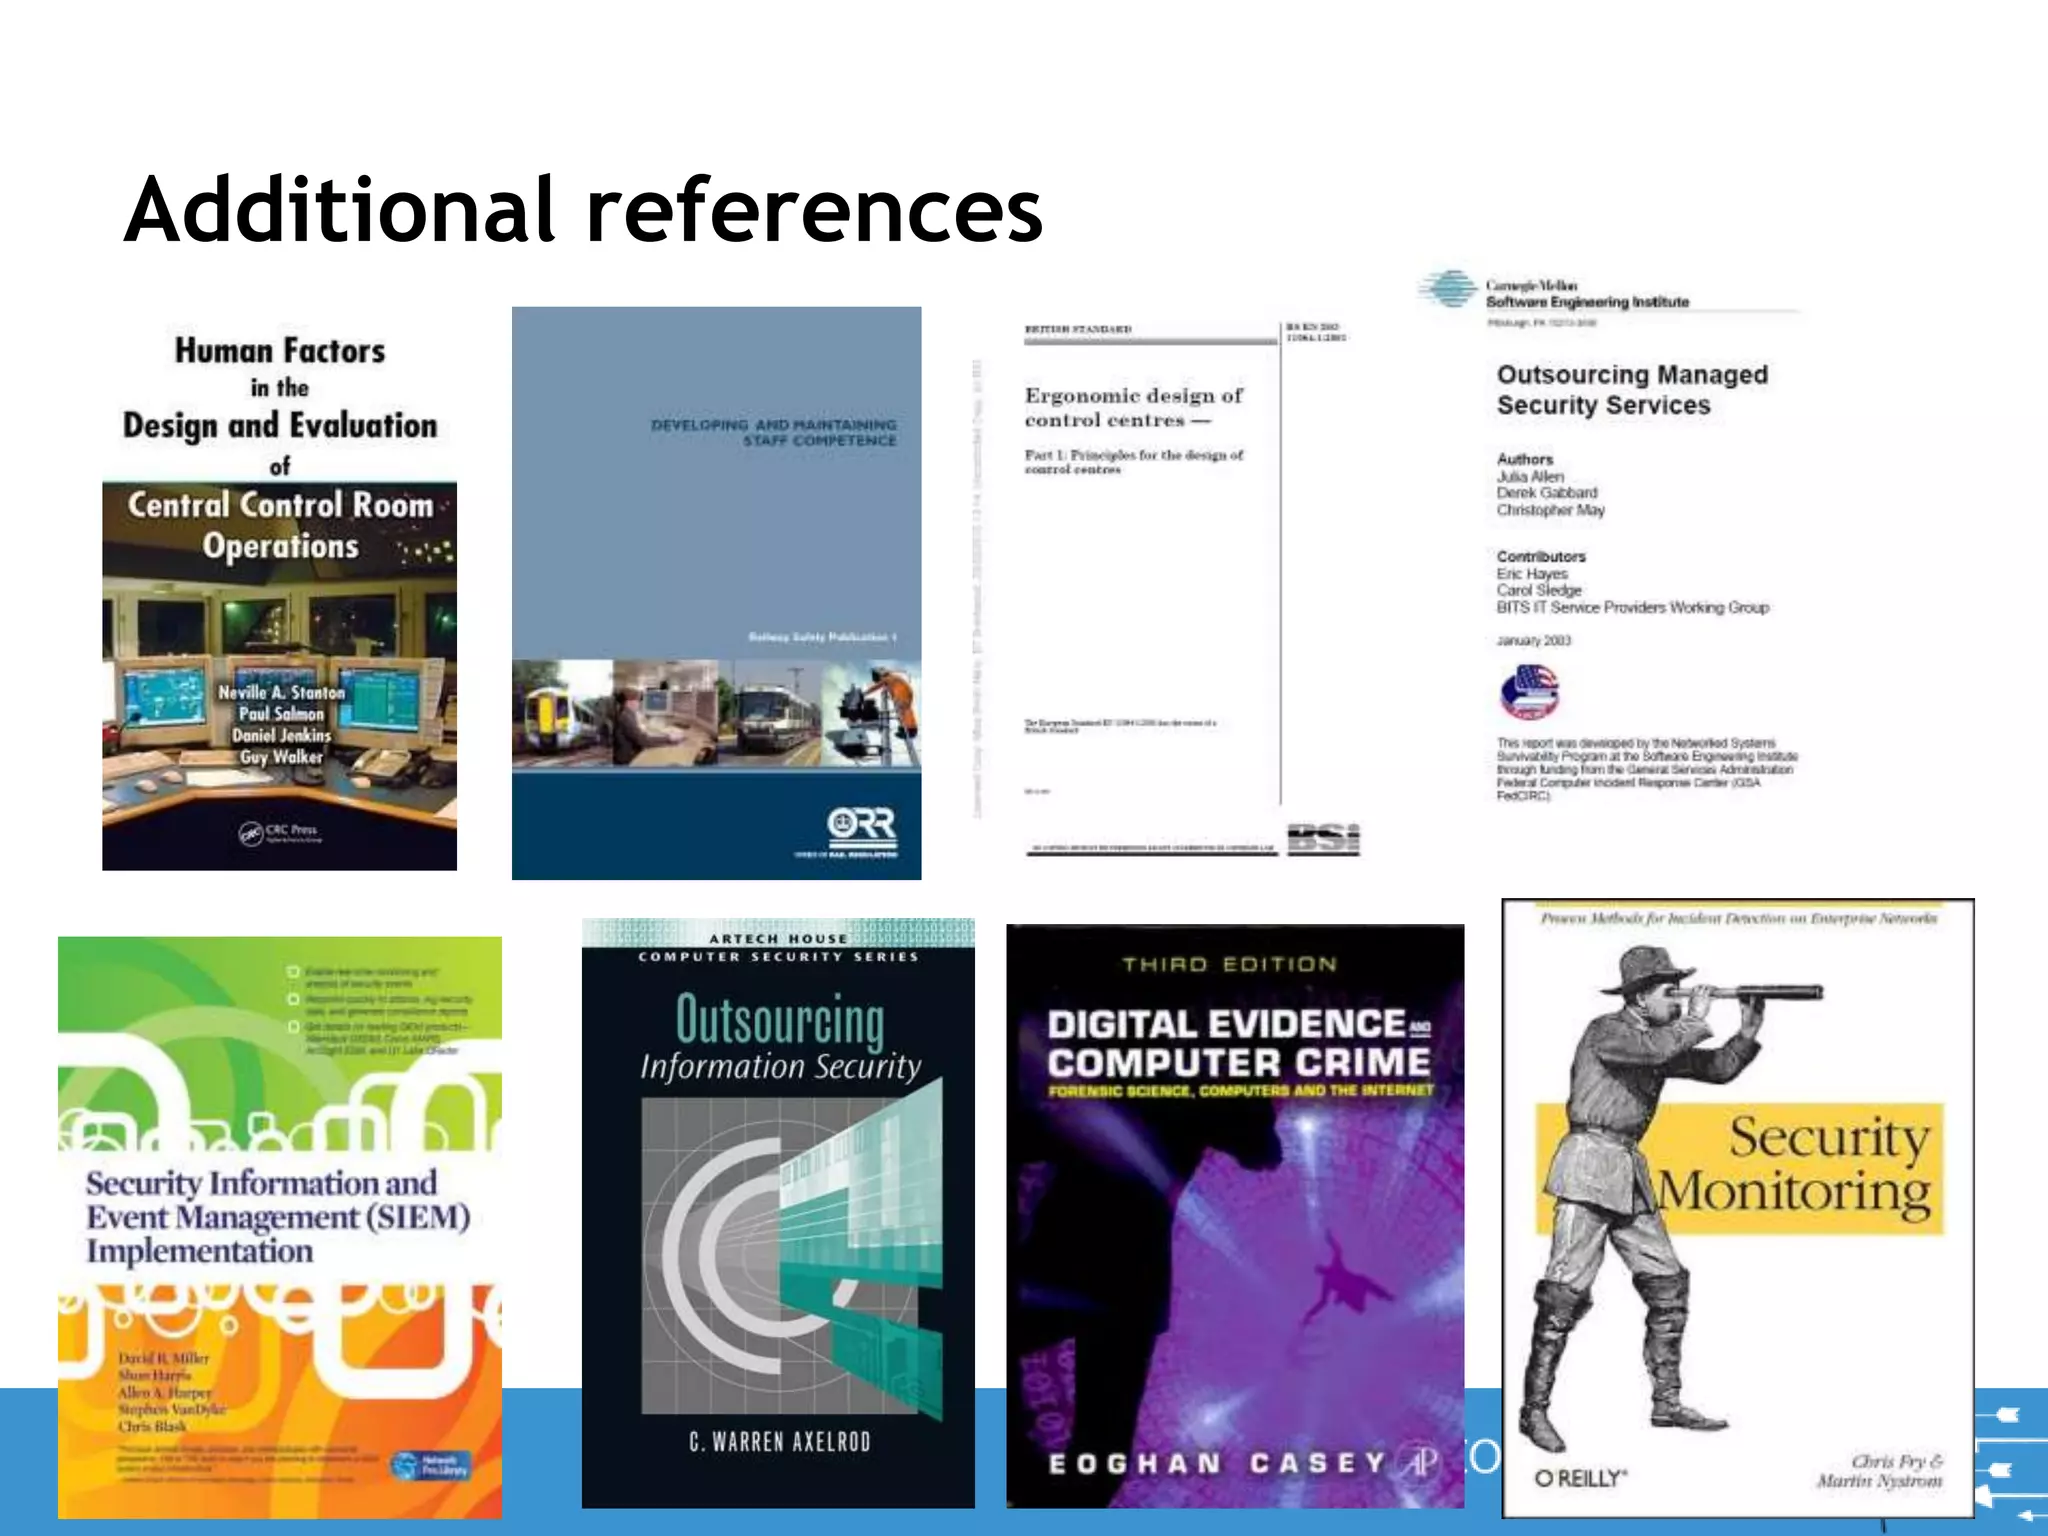2048x1536 pixels.
Task: Select the O'Reilly Security Monitoring book cover
Action: 1738,1208
